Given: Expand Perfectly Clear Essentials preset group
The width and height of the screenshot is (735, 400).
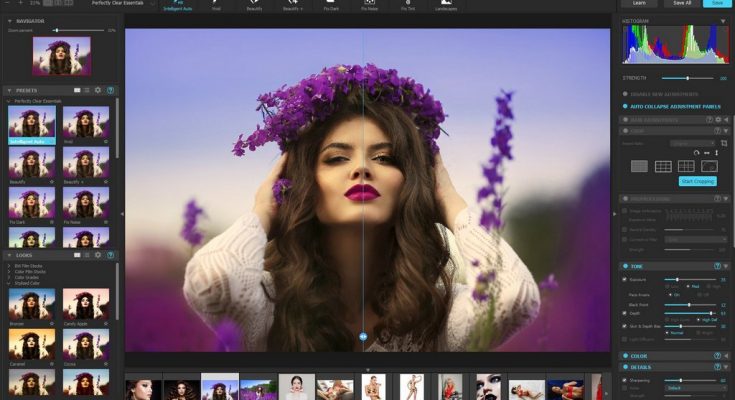Looking at the screenshot, I should (x=10, y=101).
